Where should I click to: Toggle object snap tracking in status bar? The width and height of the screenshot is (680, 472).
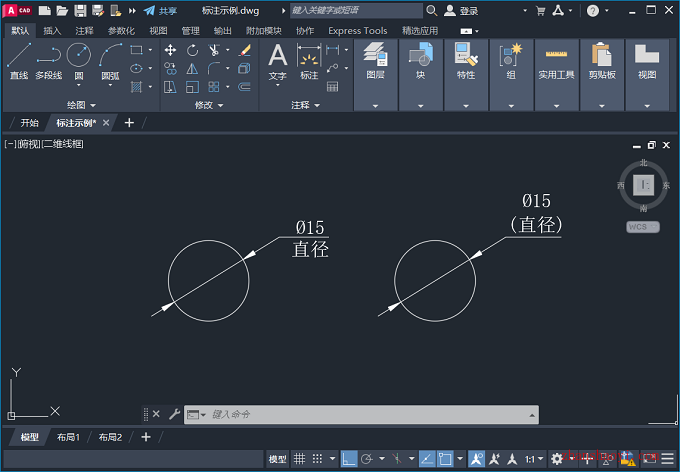[x=427, y=459]
